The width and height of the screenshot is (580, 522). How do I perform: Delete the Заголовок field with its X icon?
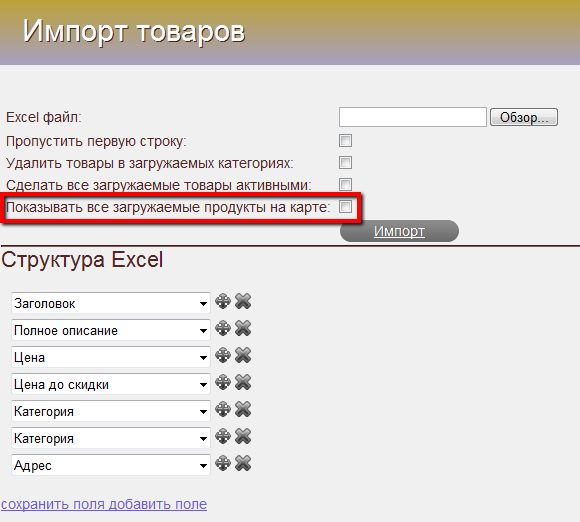243,301
